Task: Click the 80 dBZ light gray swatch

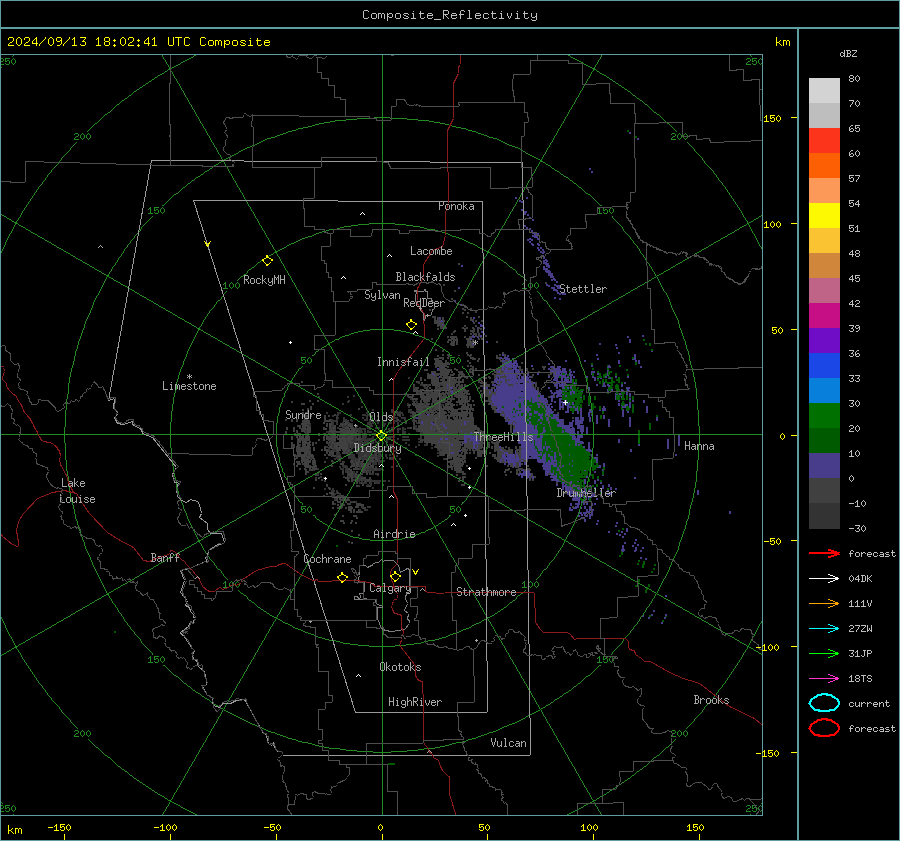Action: tap(824, 91)
